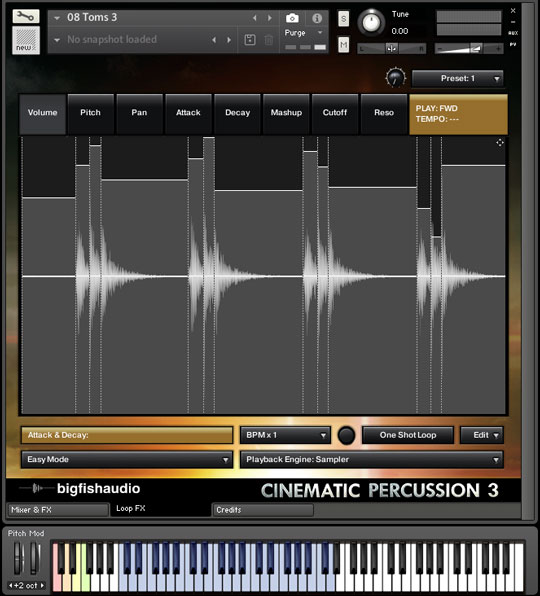540x596 pixels.
Task: Select the Mashup tab
Action: [286, 114]
